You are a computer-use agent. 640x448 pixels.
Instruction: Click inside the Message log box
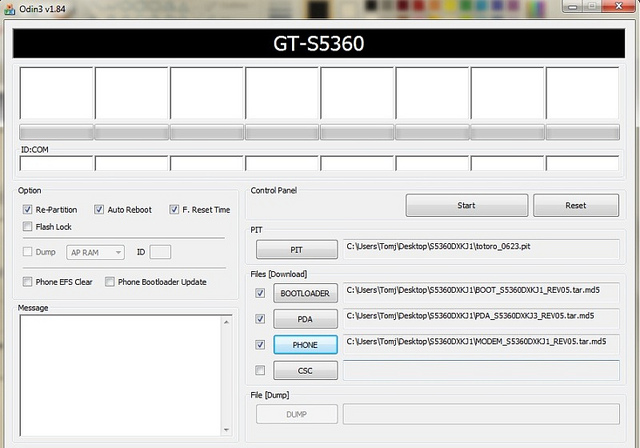tap(120, 375)
